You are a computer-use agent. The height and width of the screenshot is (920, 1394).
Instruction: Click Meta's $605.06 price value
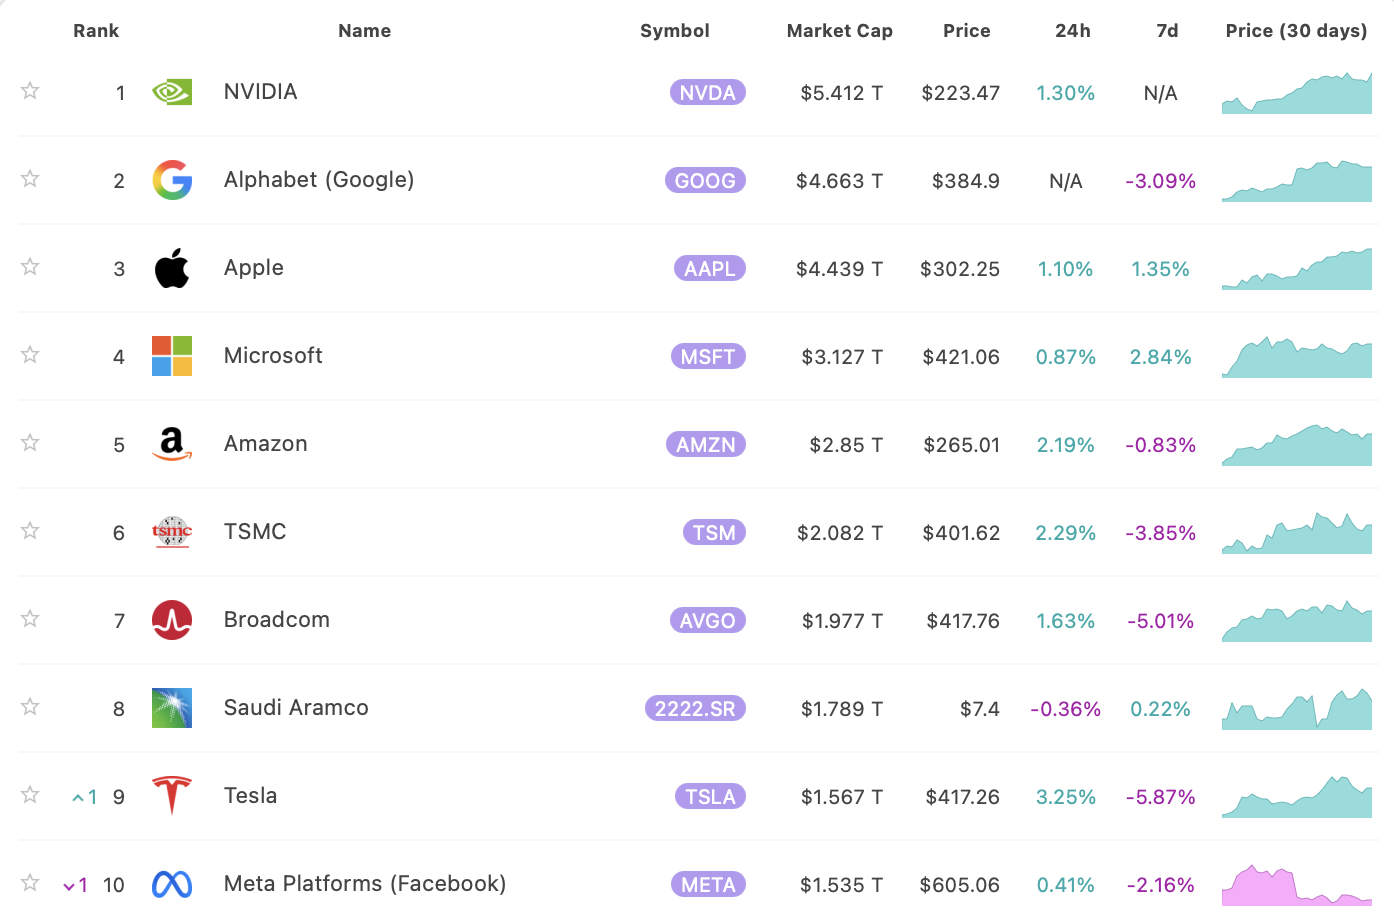[960, 885]
